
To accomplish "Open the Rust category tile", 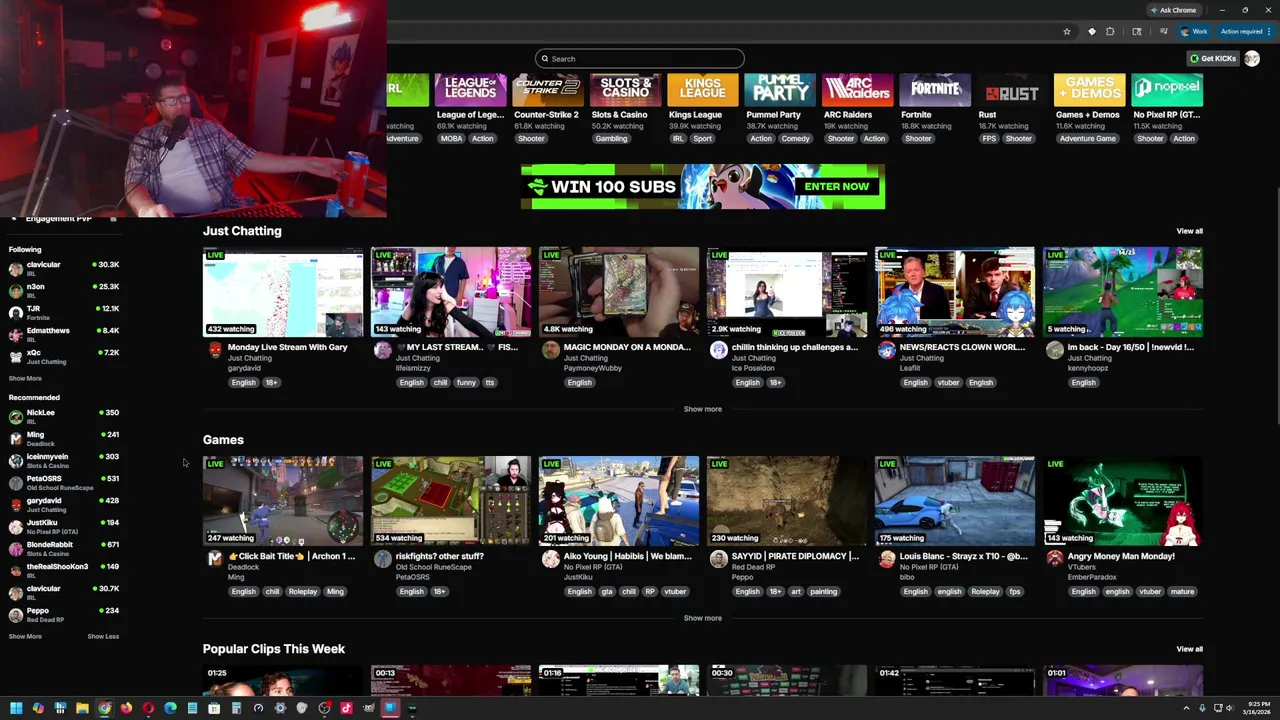I will (x=1011, y=91).
